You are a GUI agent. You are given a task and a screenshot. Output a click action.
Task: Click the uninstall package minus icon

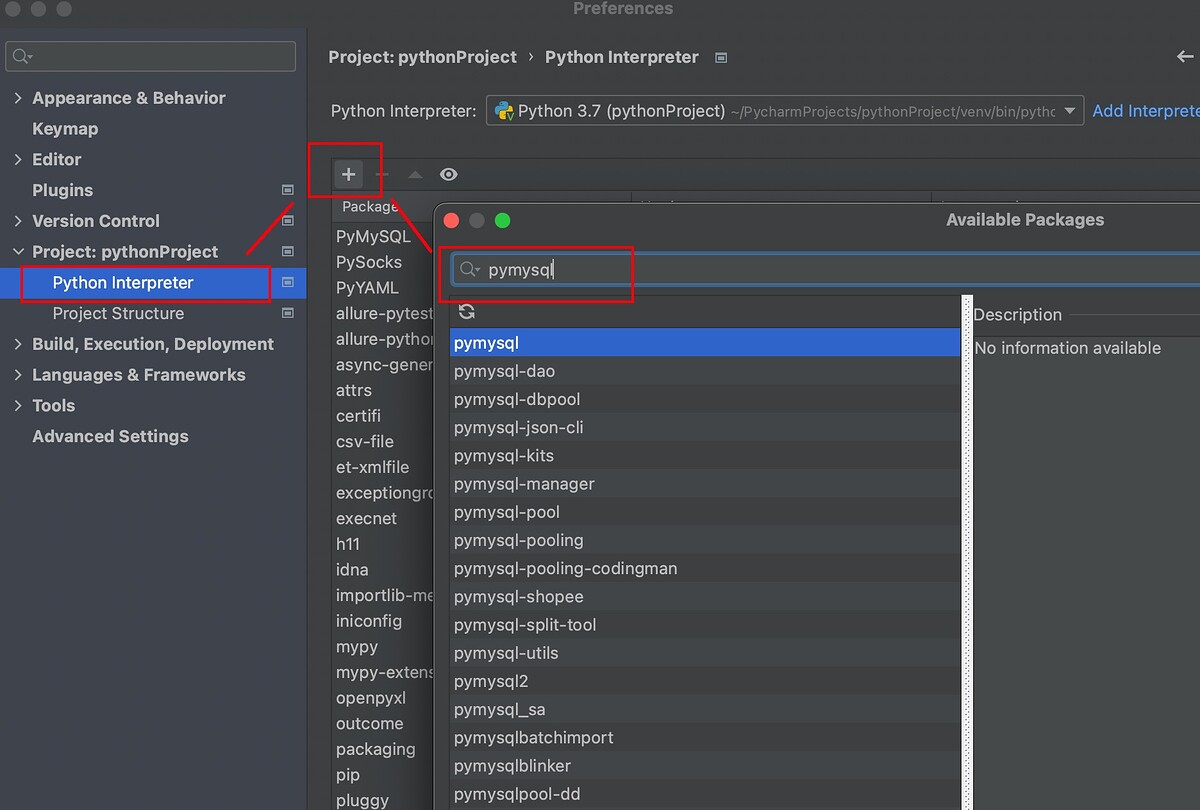point(383,174)
